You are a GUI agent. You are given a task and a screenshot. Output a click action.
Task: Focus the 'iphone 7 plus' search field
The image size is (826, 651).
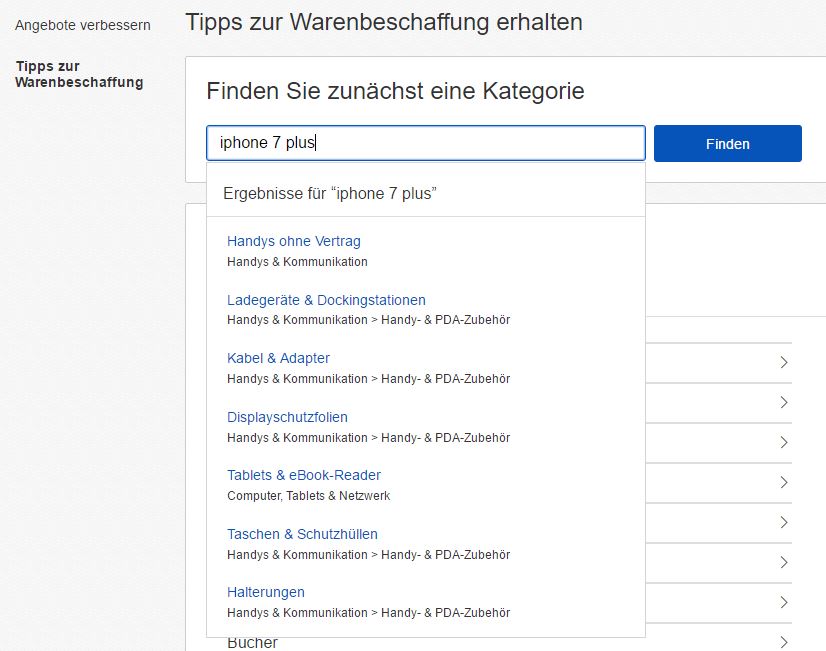[426, 143]
